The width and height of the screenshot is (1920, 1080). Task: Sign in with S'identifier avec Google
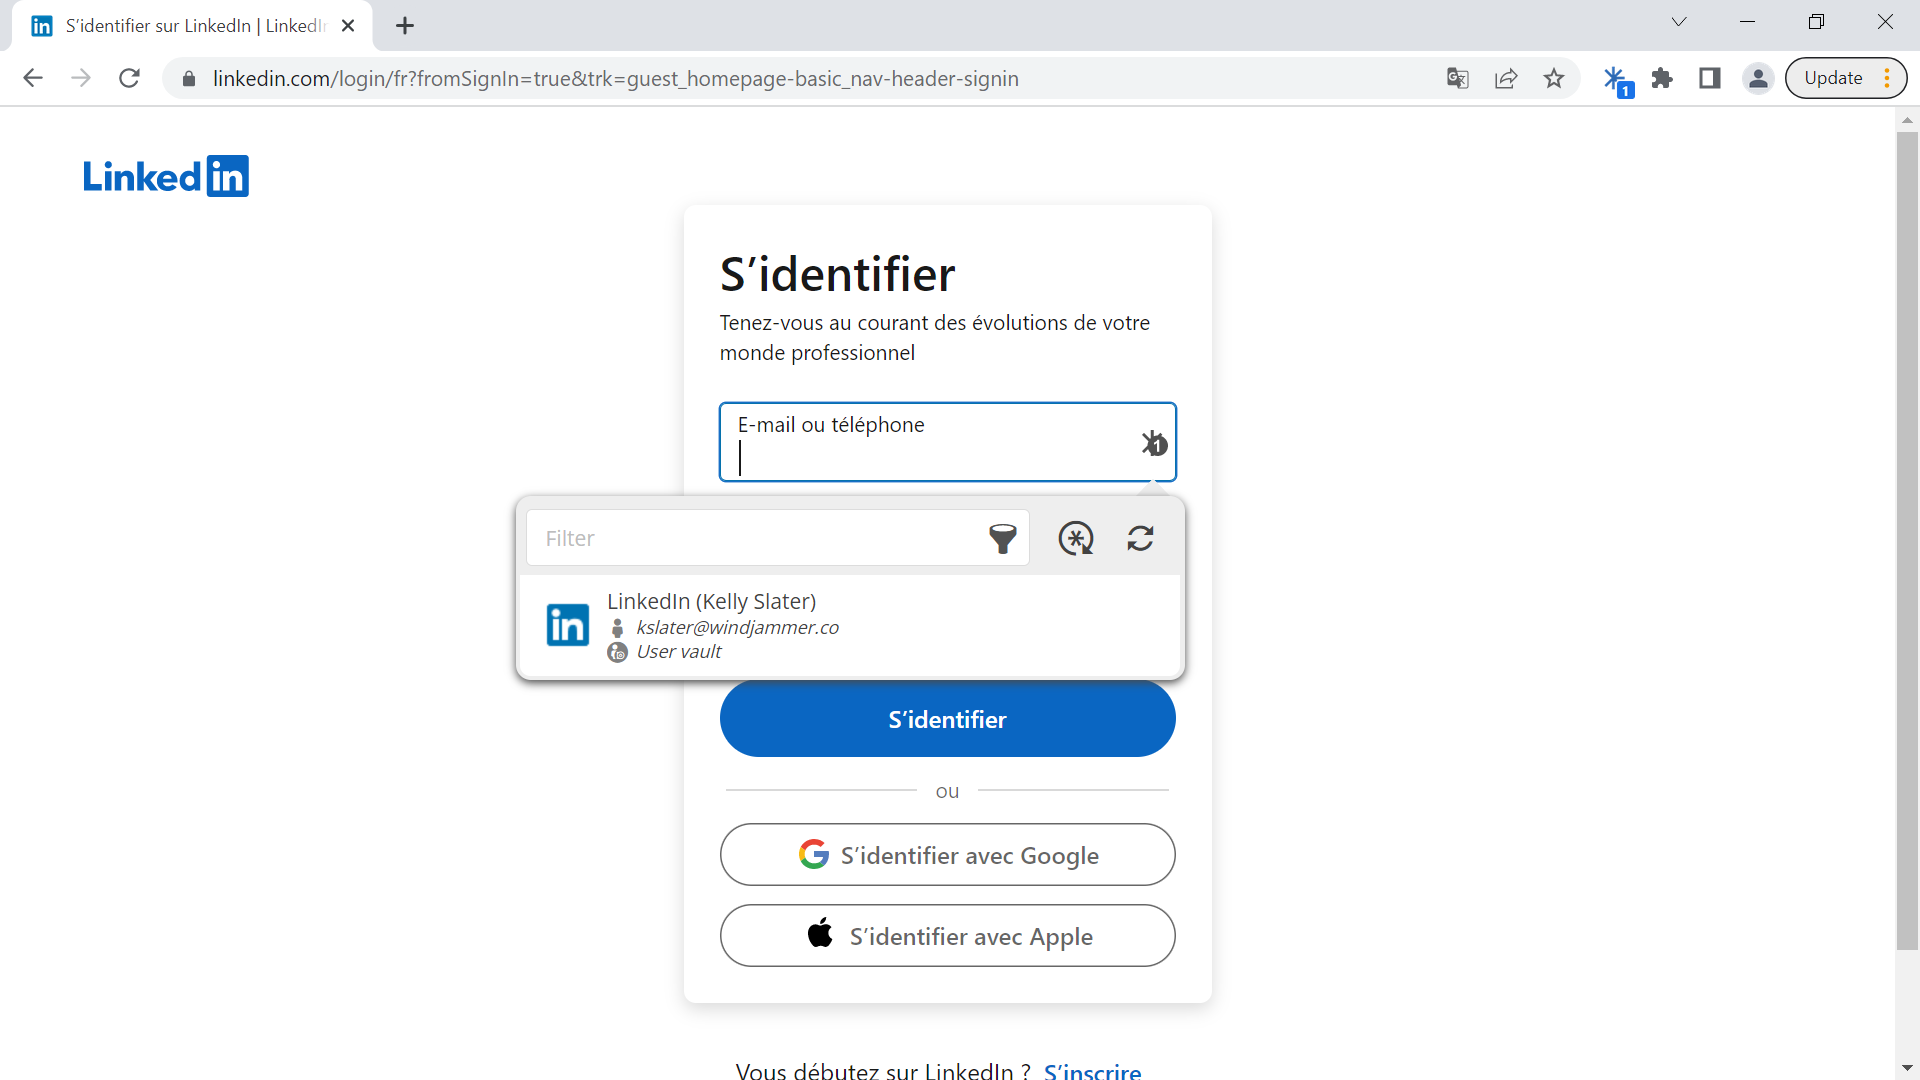point(947,855)
